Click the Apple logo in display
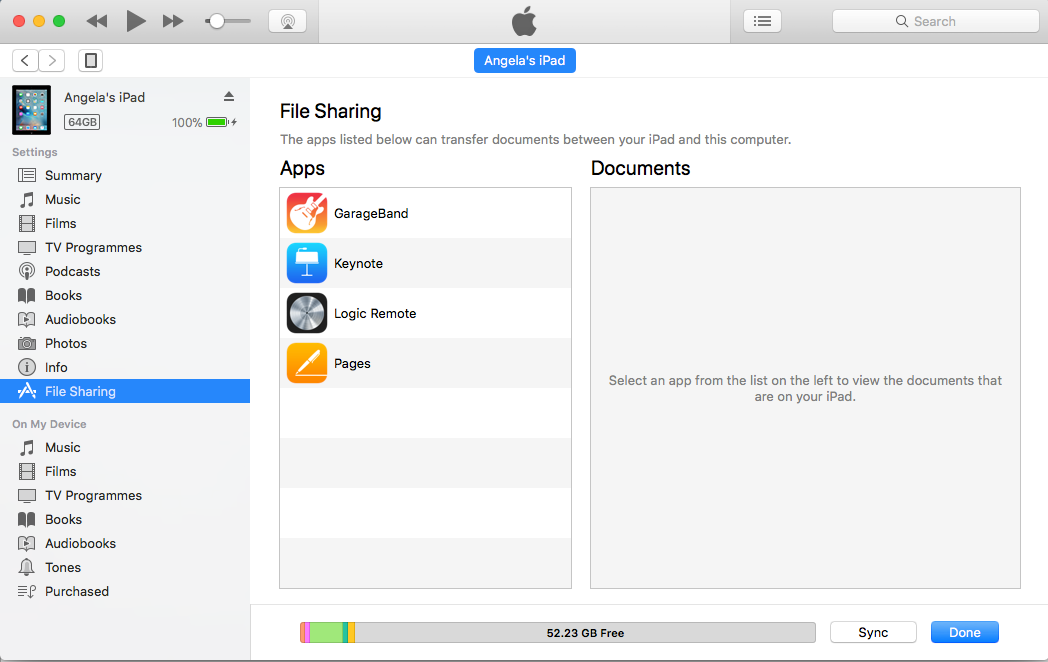Screen dimensions: 1048x662 (525, 21)
